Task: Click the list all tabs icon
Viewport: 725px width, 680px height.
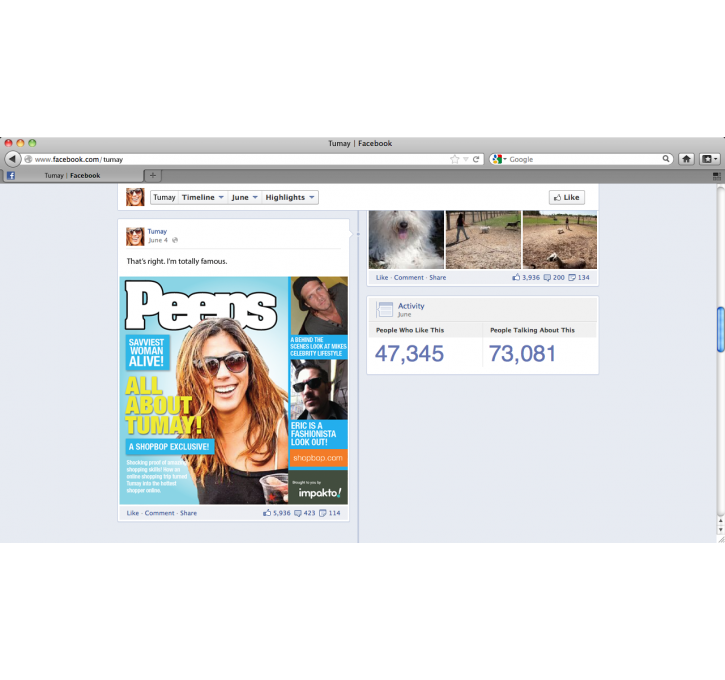Action: pos(716,176)
